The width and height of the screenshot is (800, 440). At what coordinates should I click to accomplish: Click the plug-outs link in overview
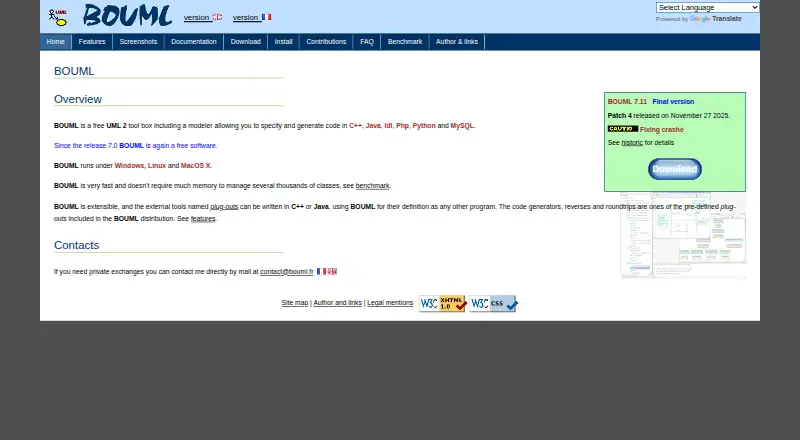224,207
